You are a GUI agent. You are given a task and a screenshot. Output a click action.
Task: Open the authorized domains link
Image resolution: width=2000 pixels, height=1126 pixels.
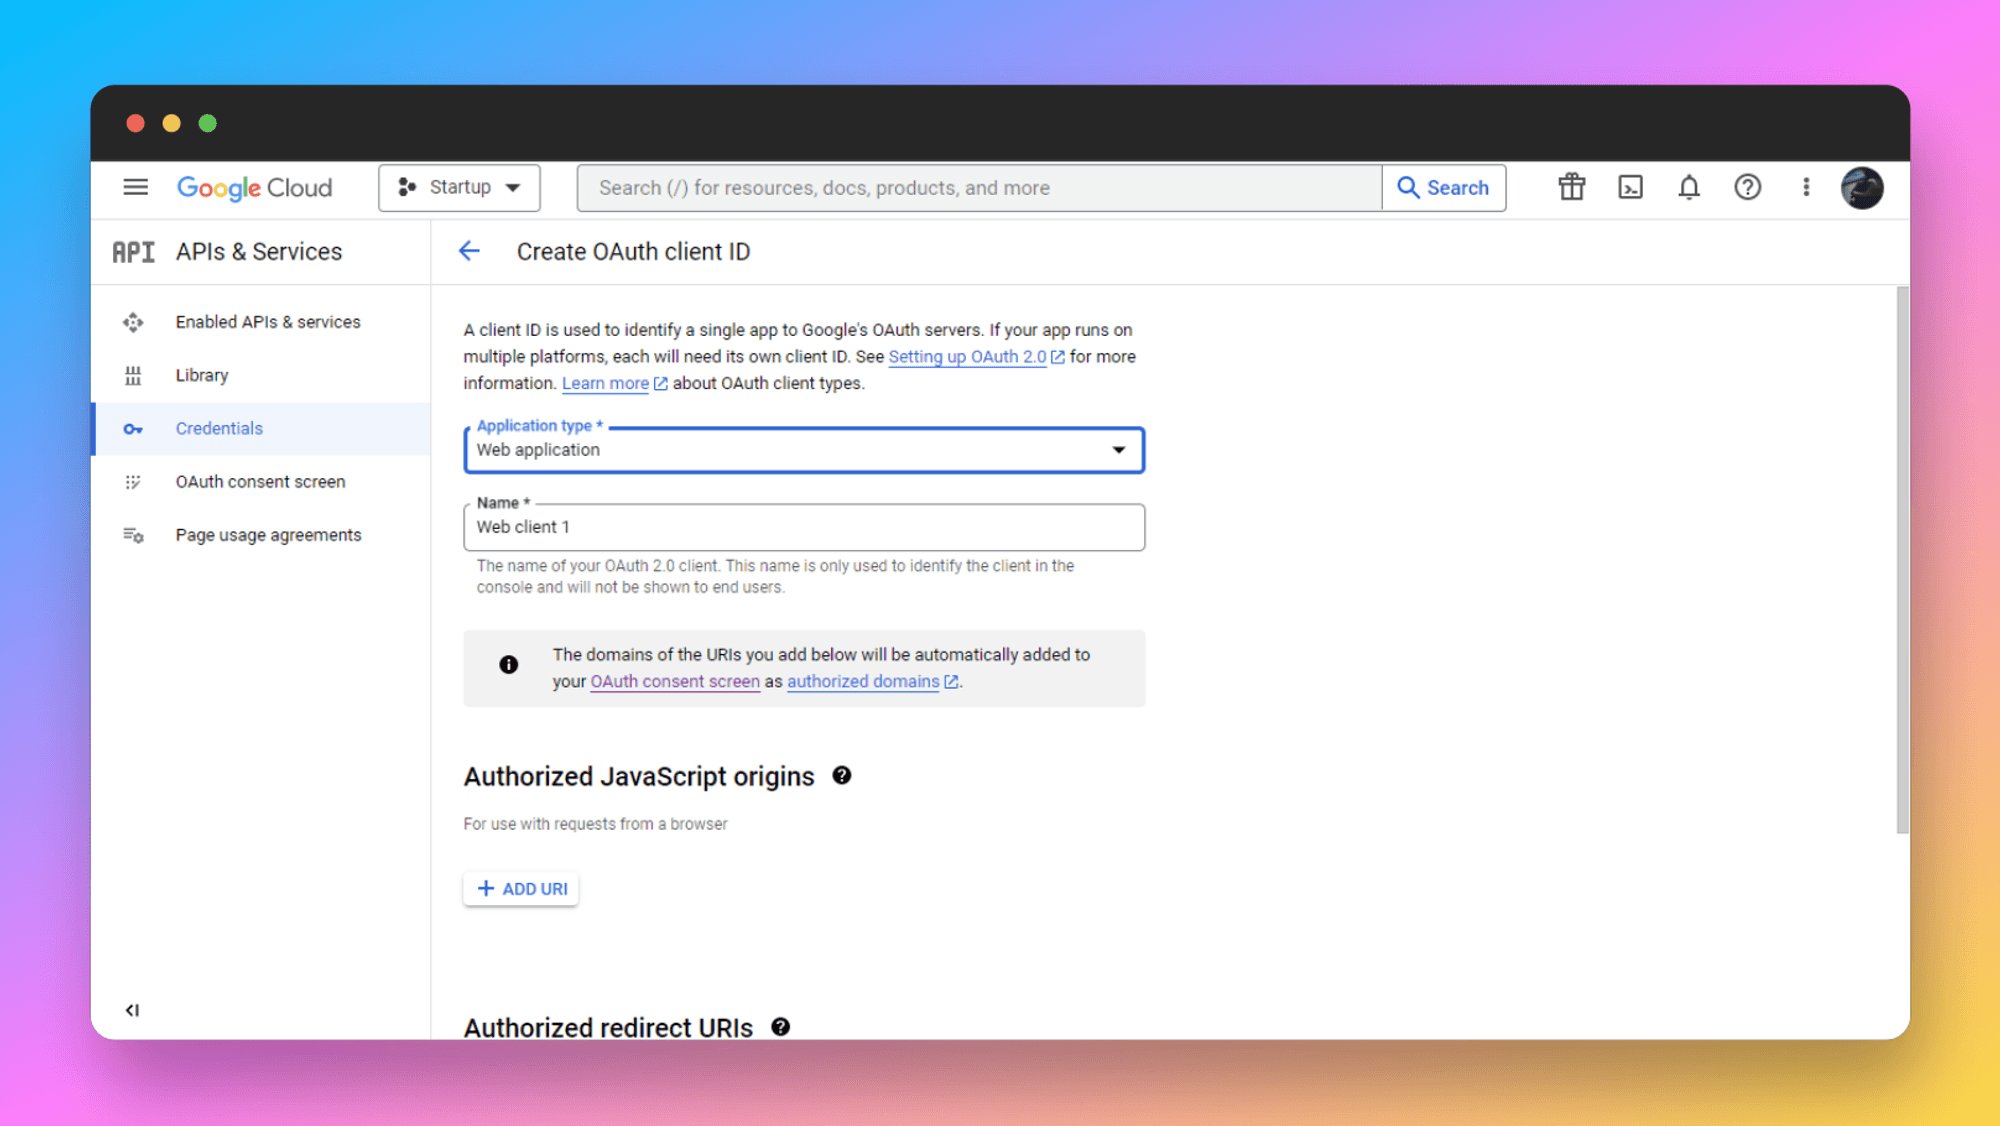pos(862,681)
